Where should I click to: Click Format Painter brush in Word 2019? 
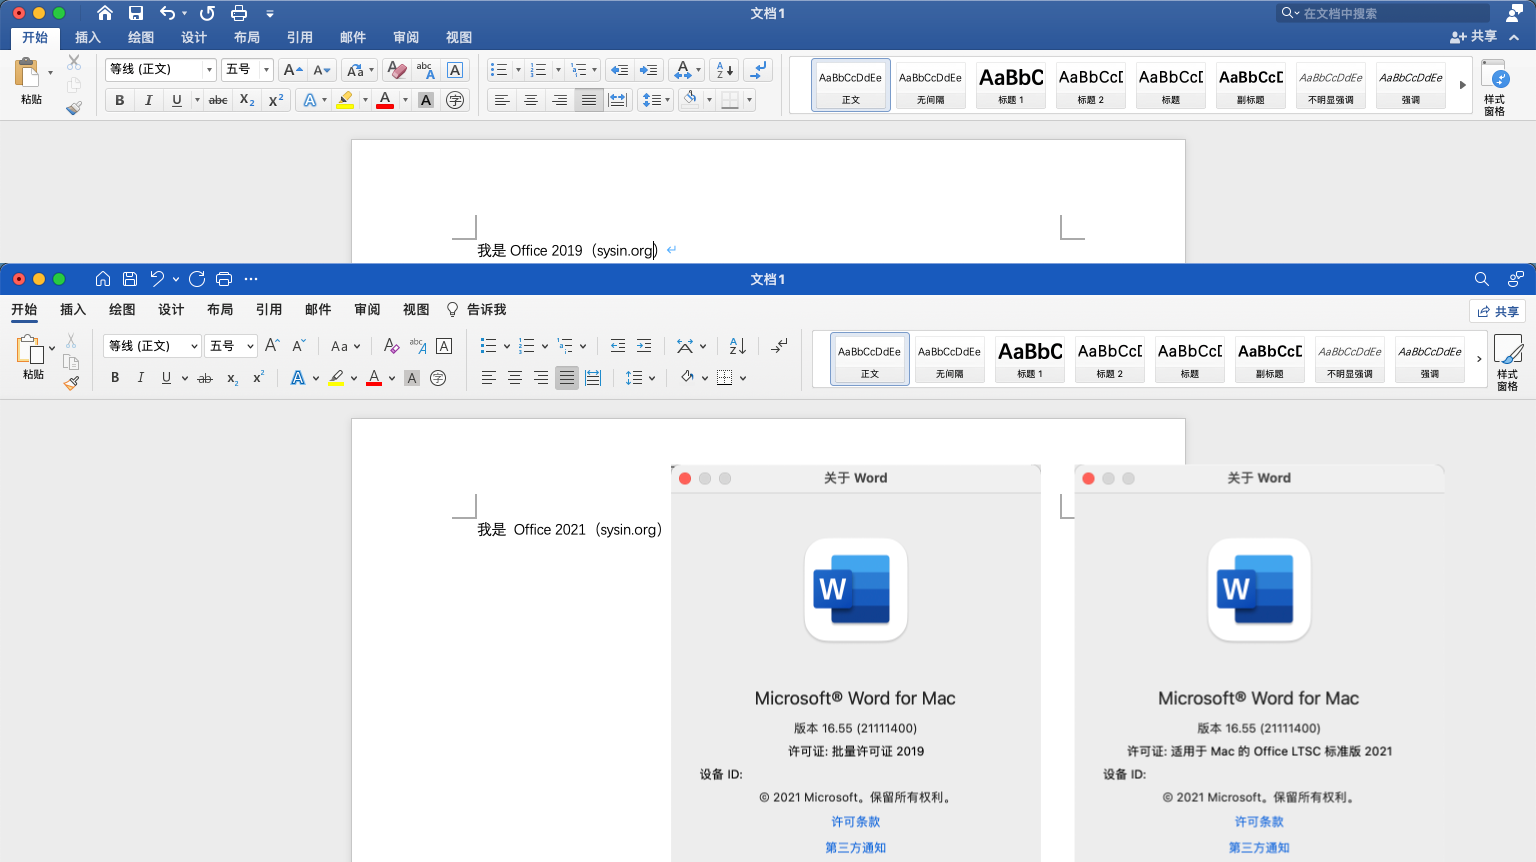(x=74, y=108)
